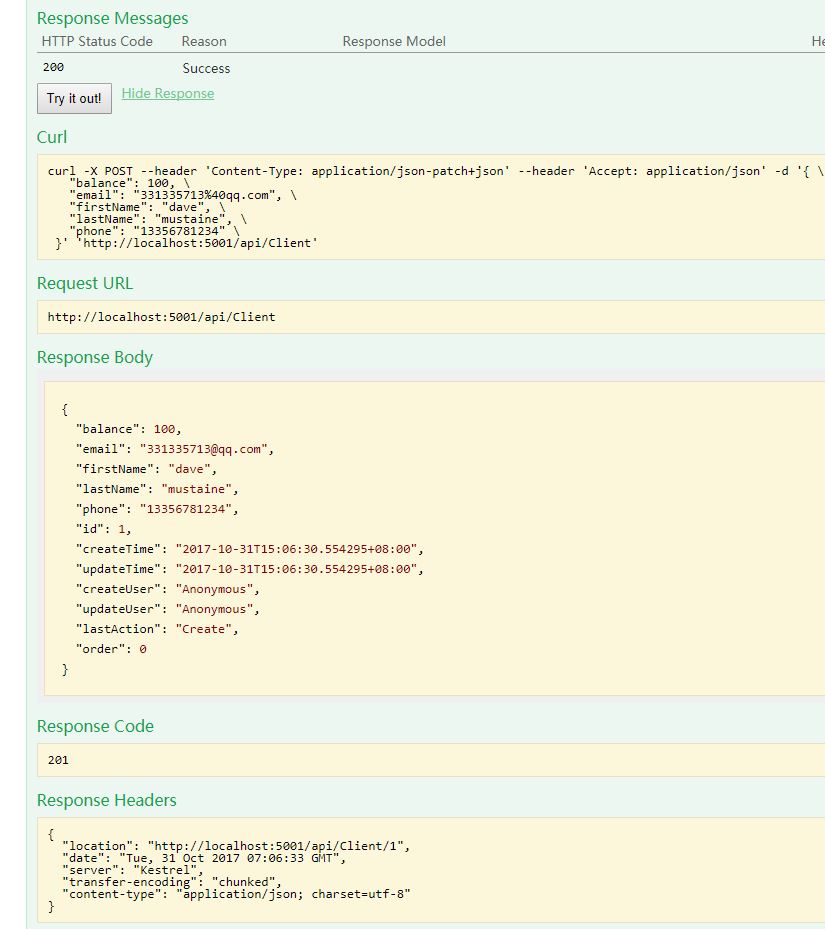Click the Response Messages heading
The height and width of the screenshot is (929, 825).
click(x=113, y=18)
